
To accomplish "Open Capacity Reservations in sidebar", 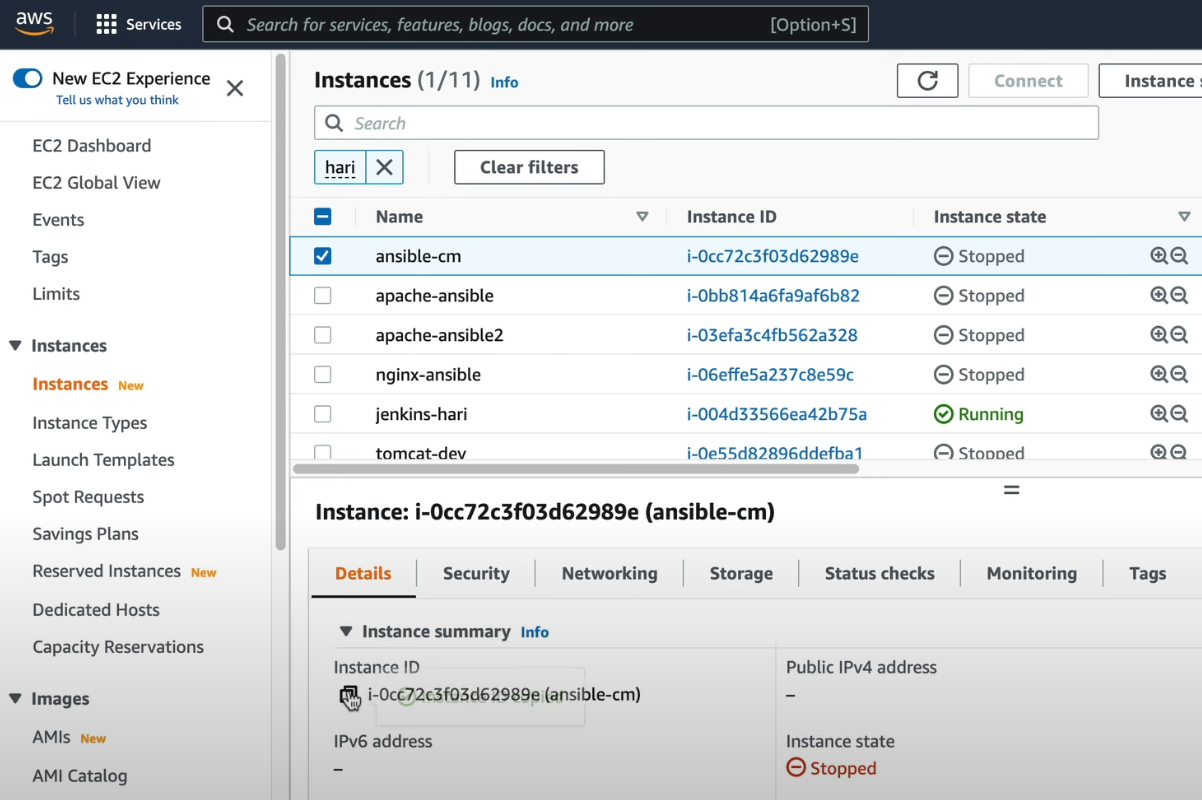I will tap(118, 647).
